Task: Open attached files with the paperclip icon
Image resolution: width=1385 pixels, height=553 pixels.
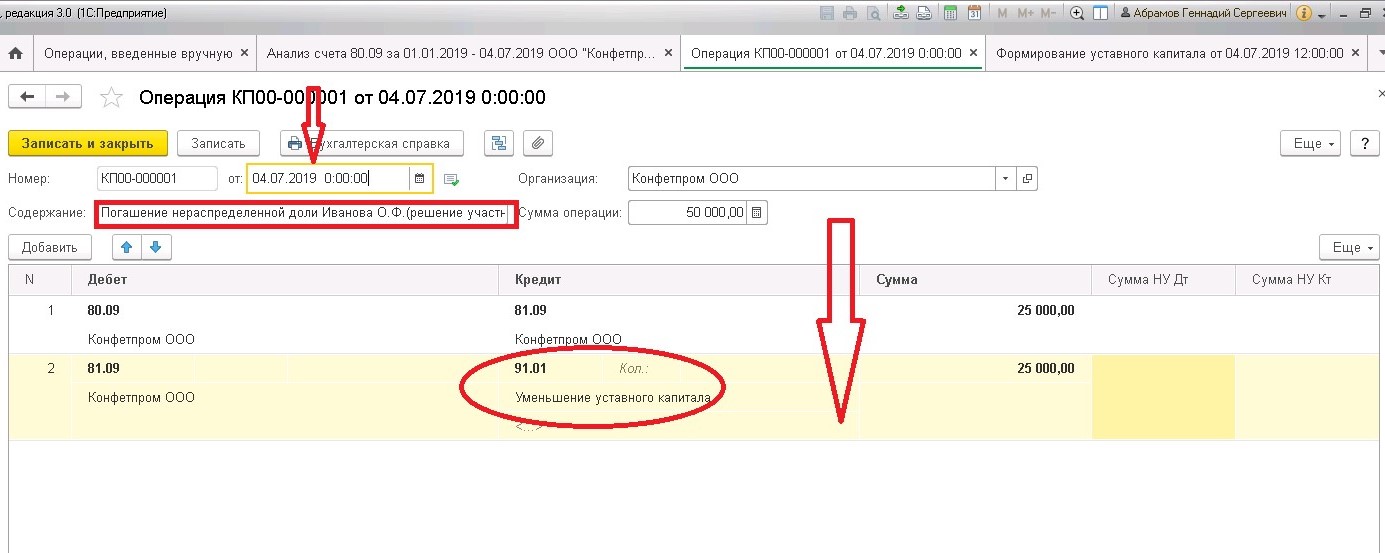Action: pyautogui.click(x=538, y=143)
